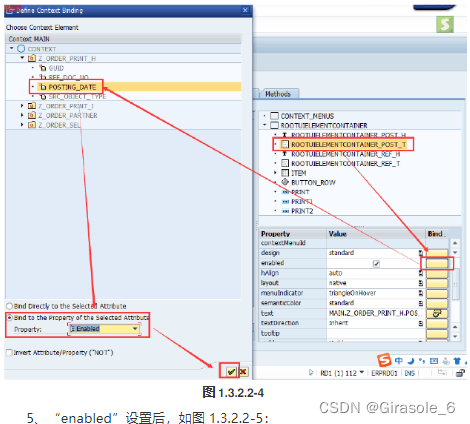Toggle the enabled property checkbox

point(376,264)
